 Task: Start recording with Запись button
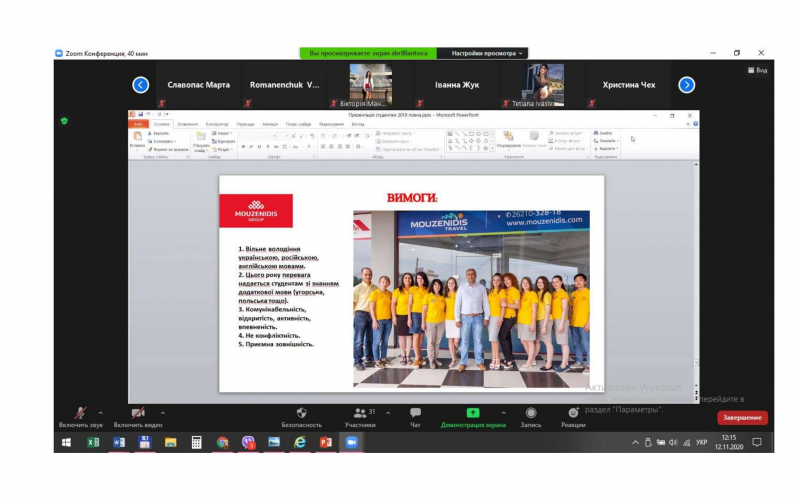(x=531, y=417)
